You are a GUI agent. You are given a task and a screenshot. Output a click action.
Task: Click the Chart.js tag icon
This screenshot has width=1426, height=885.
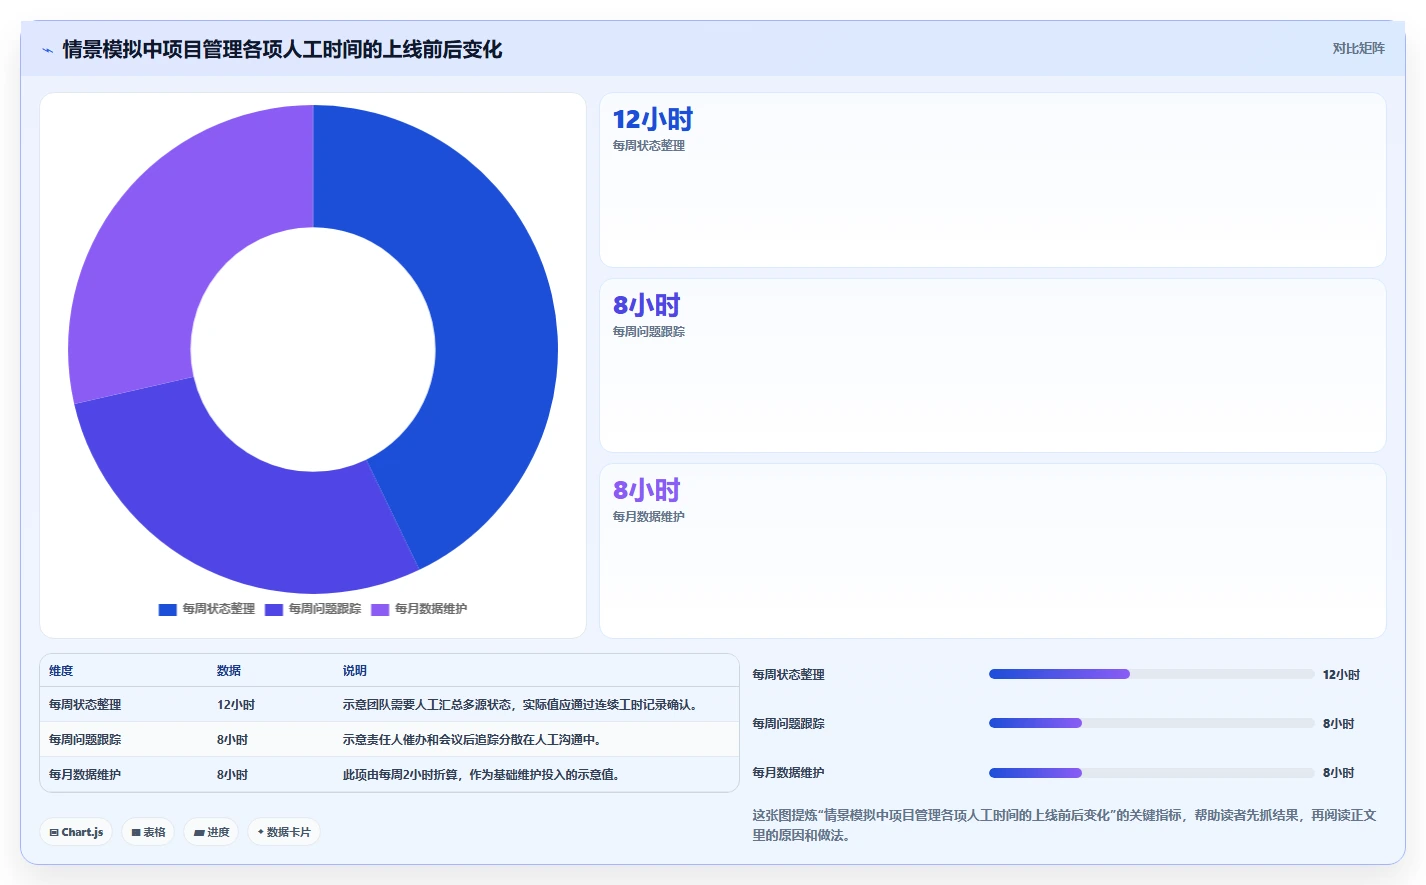[54, 832]
